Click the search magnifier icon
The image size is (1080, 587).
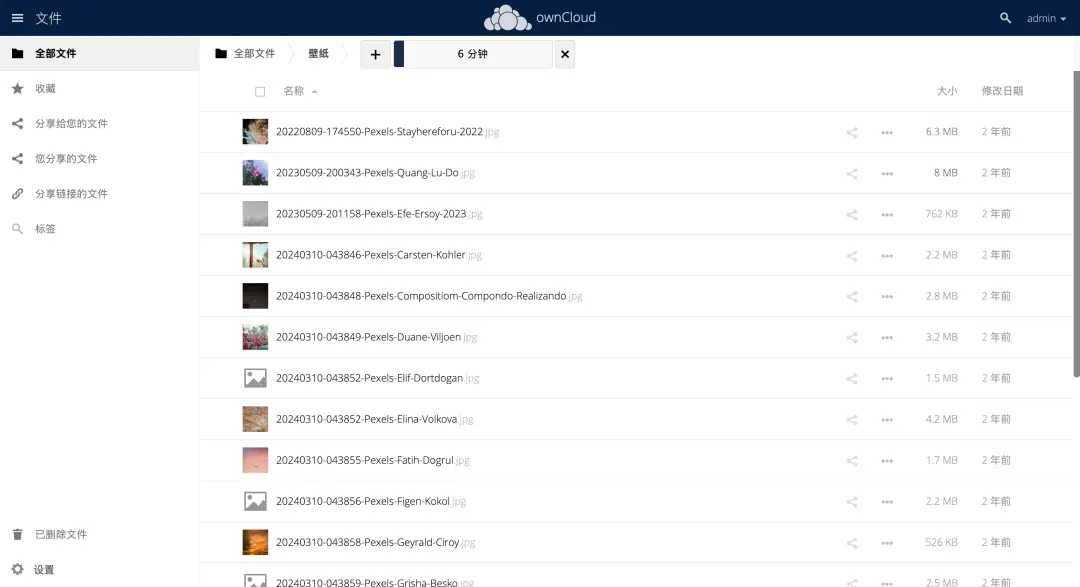point(1005,18)
